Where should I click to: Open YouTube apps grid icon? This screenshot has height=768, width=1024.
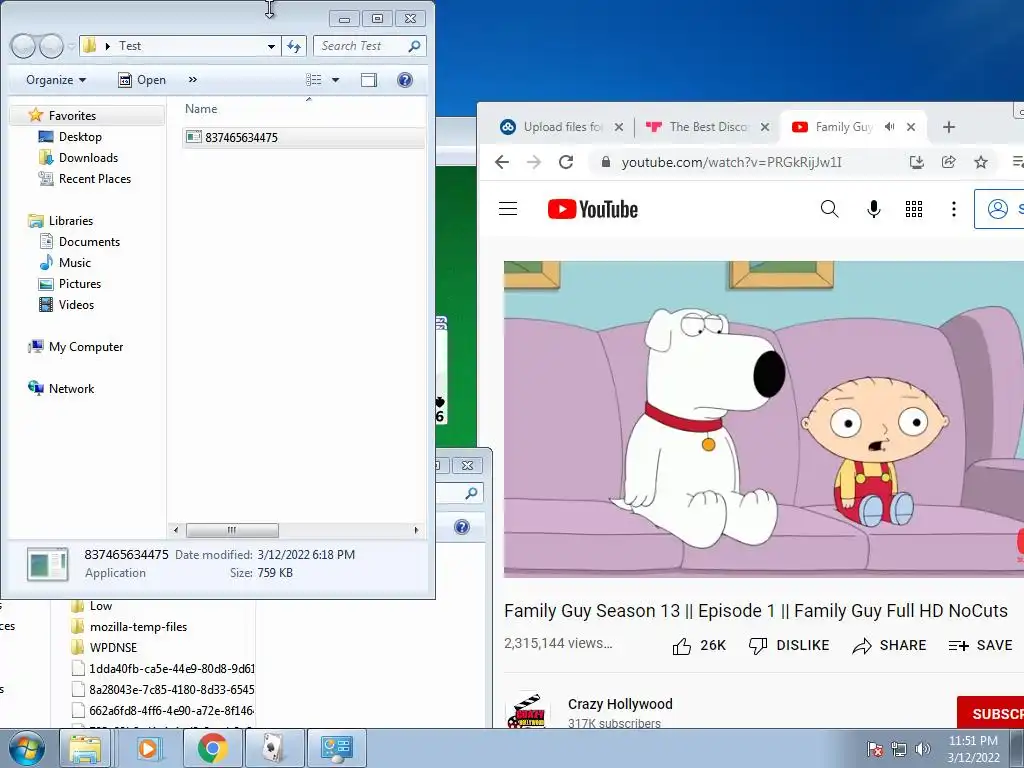coord(914,209)
